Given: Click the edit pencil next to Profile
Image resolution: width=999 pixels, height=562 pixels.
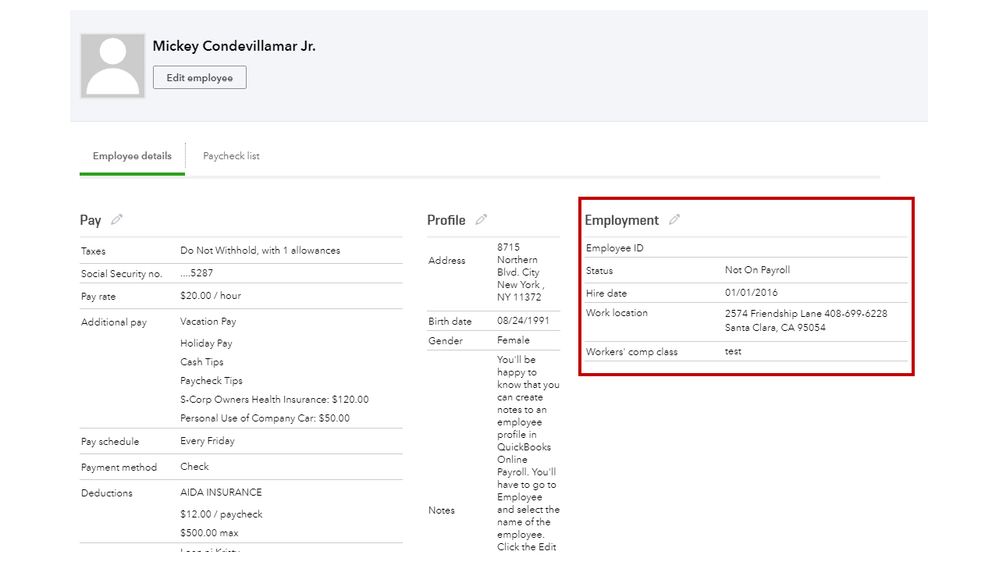Looking at the screenshot, I should [x=482, y=220].
